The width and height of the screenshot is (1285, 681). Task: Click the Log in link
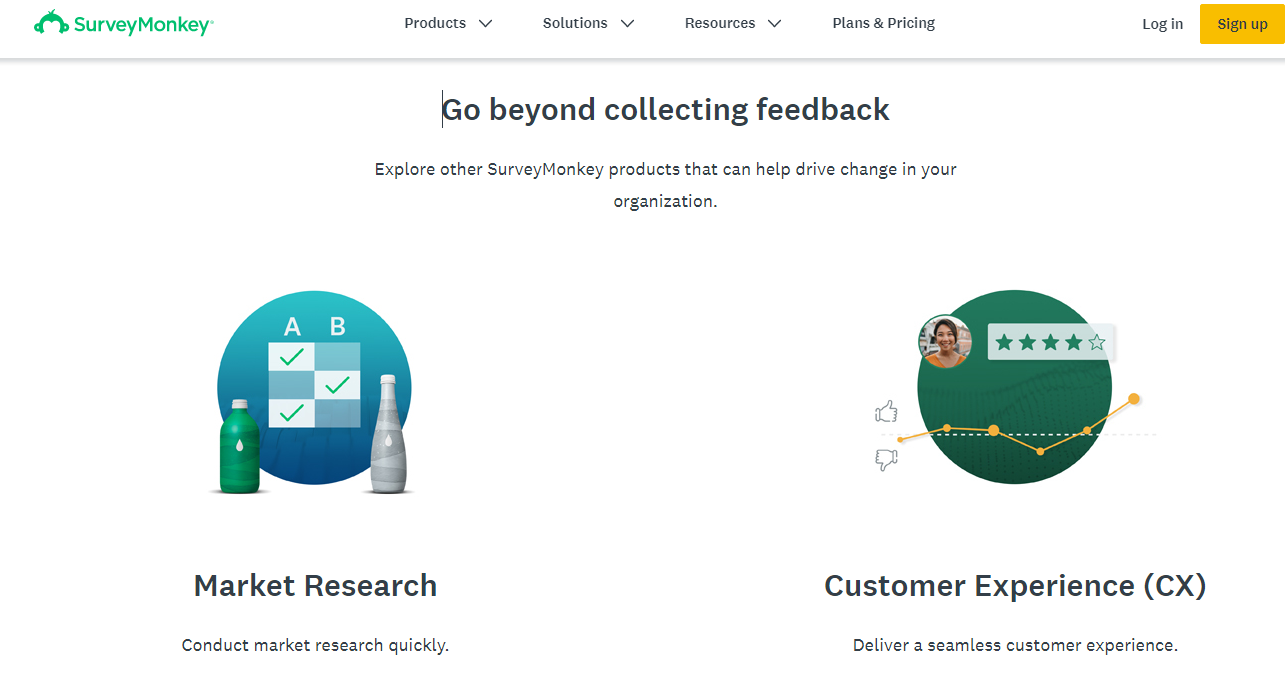pos(1162,24)
